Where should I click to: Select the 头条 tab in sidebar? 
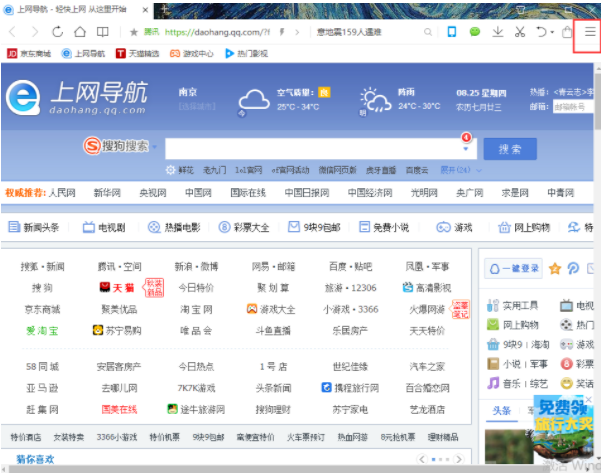click(501, 410)
